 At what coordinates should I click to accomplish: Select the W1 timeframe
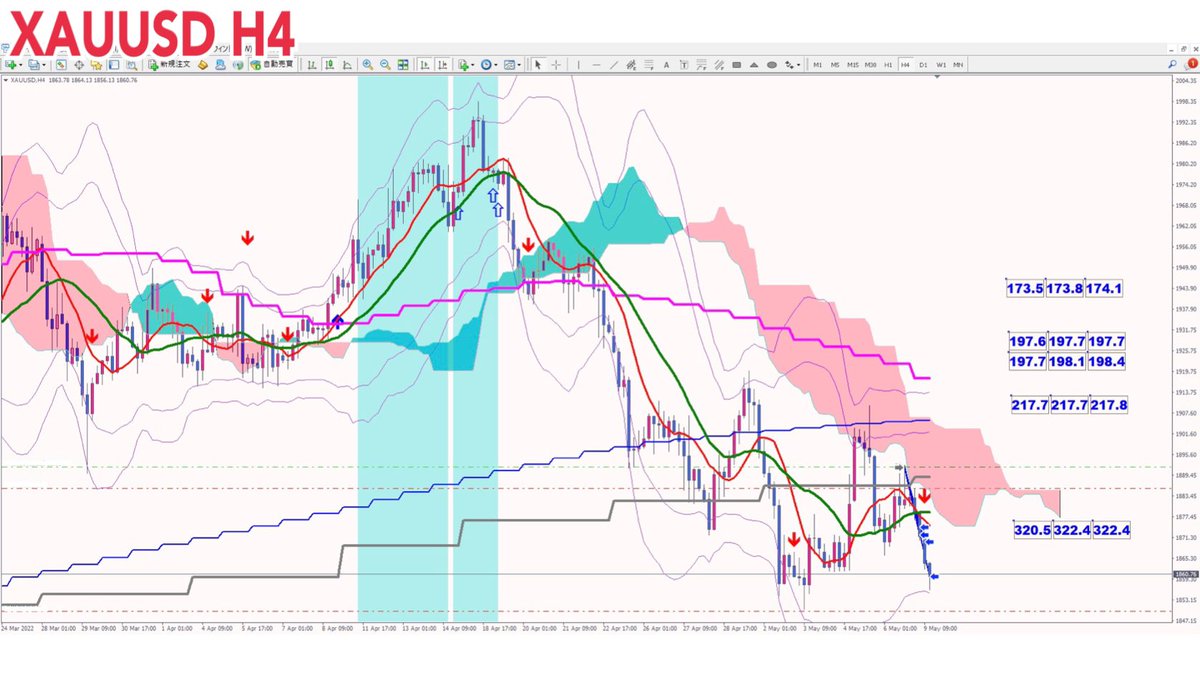(941, 65)
